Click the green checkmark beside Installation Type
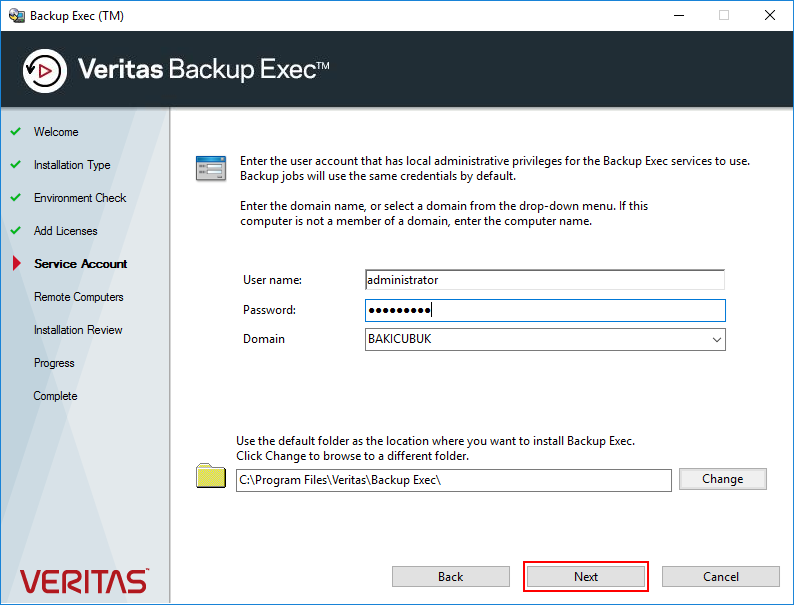Viewport: 794px width, 605px height. tap(16, 164)
